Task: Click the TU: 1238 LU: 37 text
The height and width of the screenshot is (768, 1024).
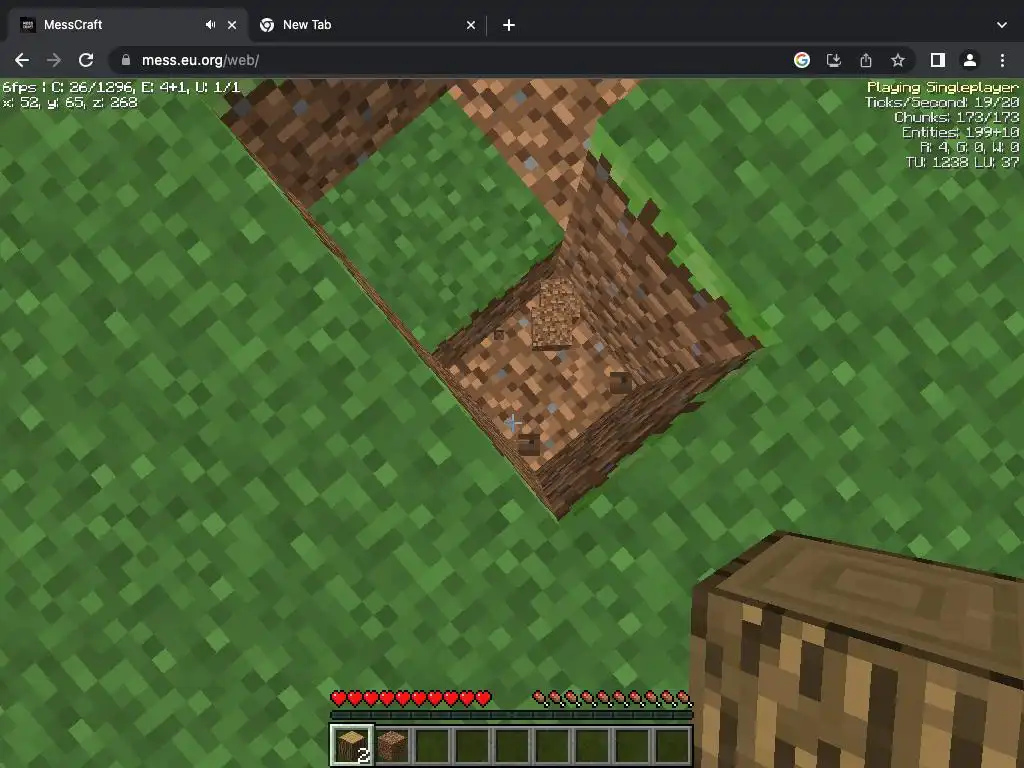Action: tap(962, 163)
